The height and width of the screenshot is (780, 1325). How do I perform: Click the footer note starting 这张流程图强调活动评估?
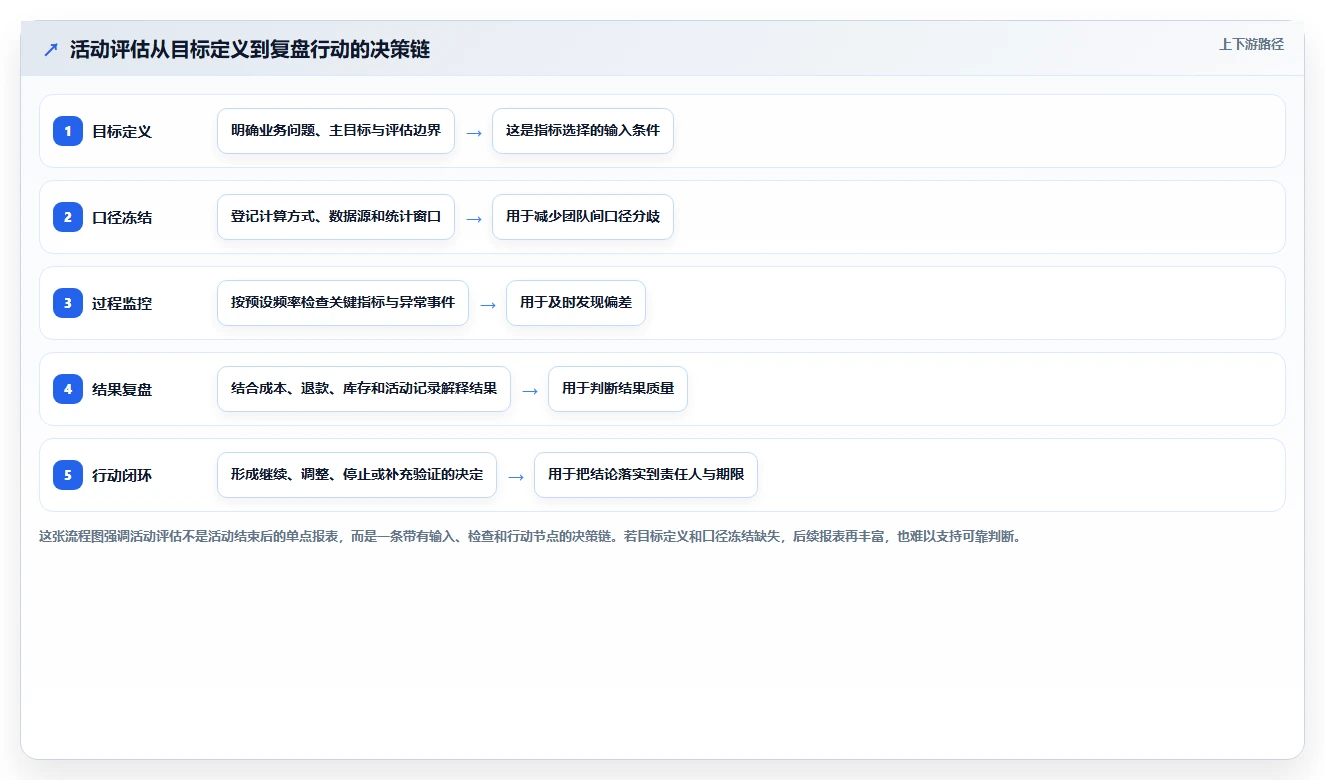[x=531, y=536]
